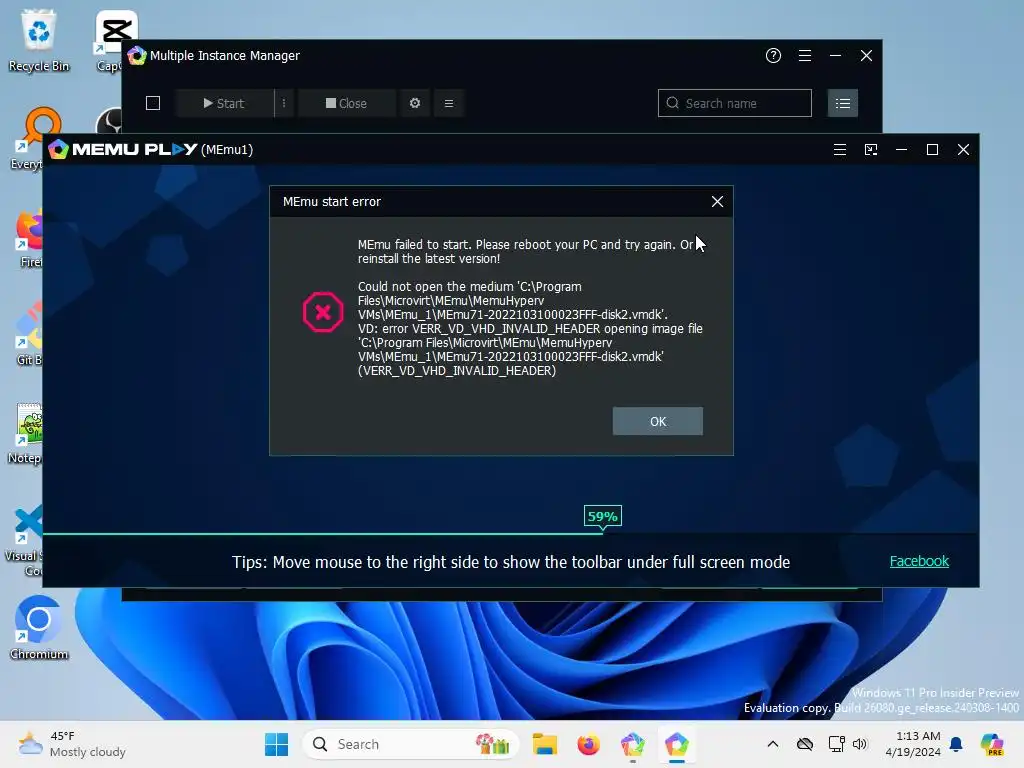Open Firefox from taskbar

588,744
